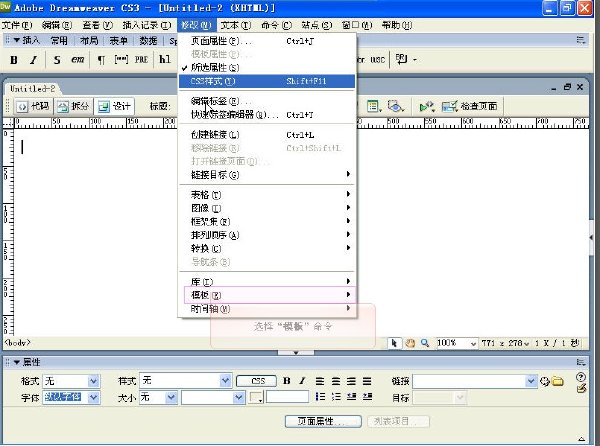The width and height of the screenshot is (600, 446).
Task: Open the 站点(S) menu
Action: [x=316, y=25]
